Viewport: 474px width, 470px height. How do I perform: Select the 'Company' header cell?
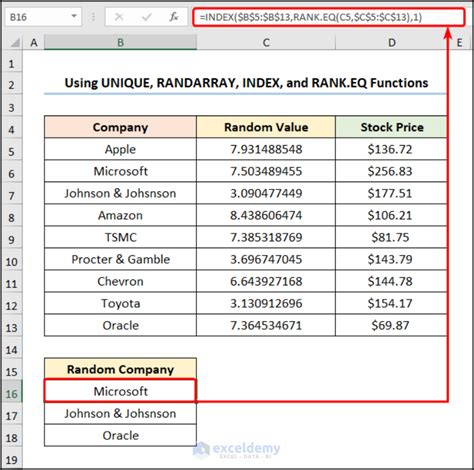(120, 127)
